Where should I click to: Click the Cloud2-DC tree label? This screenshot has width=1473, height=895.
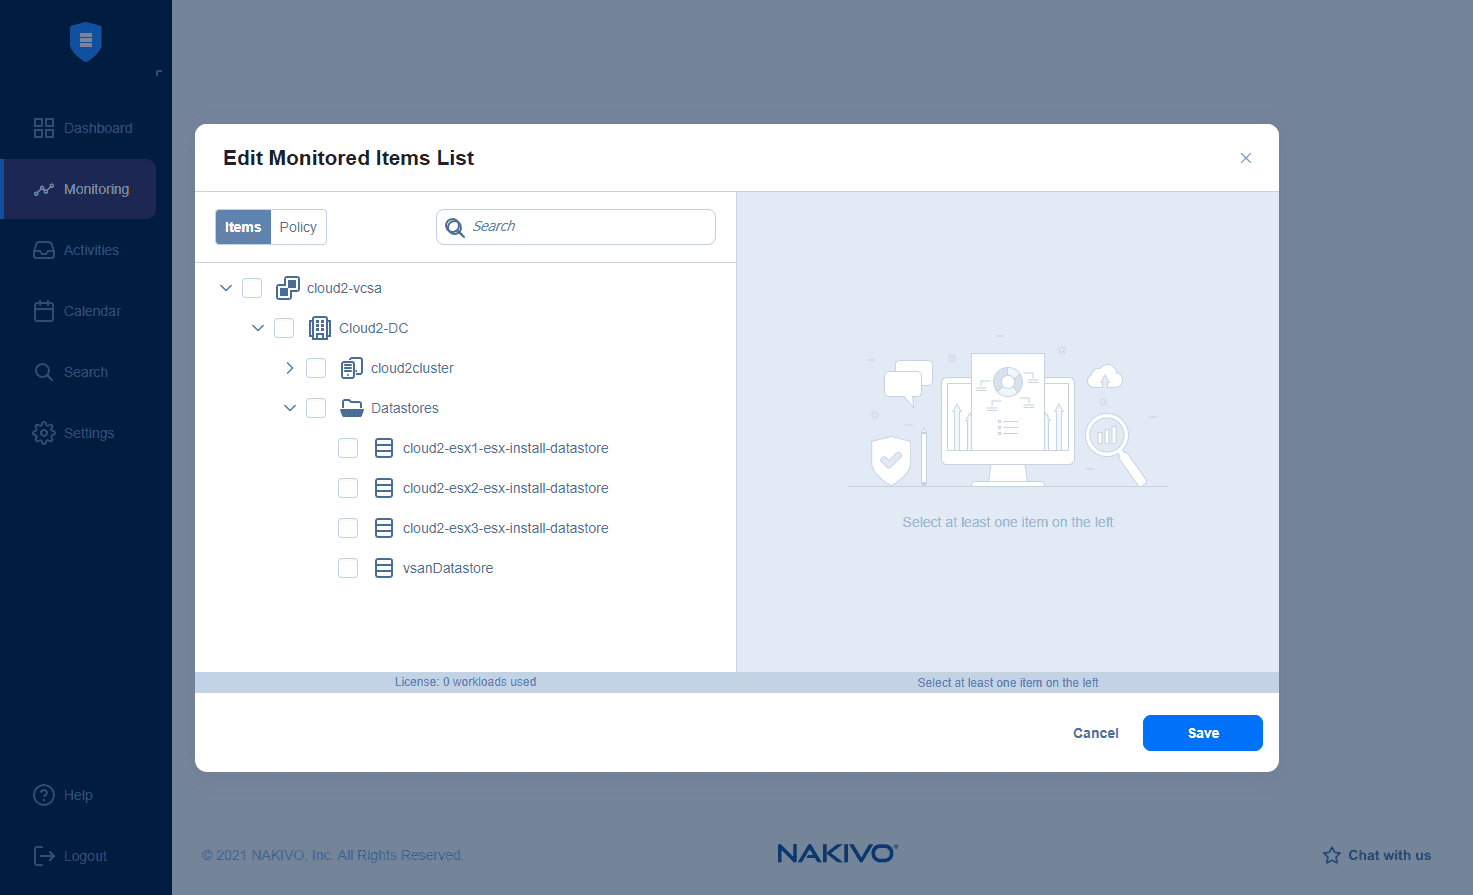[373, 328]
